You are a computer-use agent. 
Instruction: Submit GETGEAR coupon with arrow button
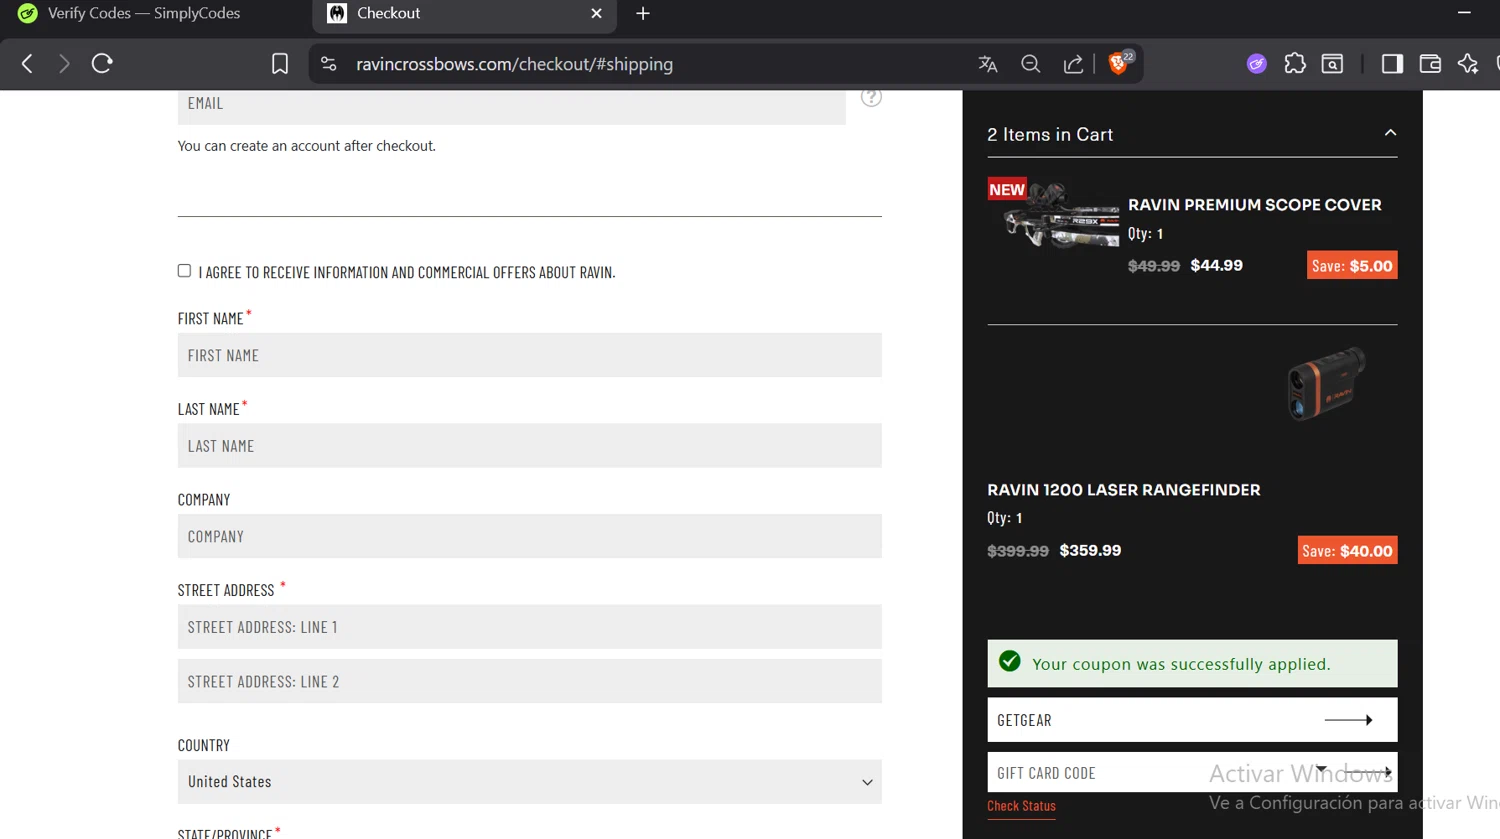(x=1349, y=720)
